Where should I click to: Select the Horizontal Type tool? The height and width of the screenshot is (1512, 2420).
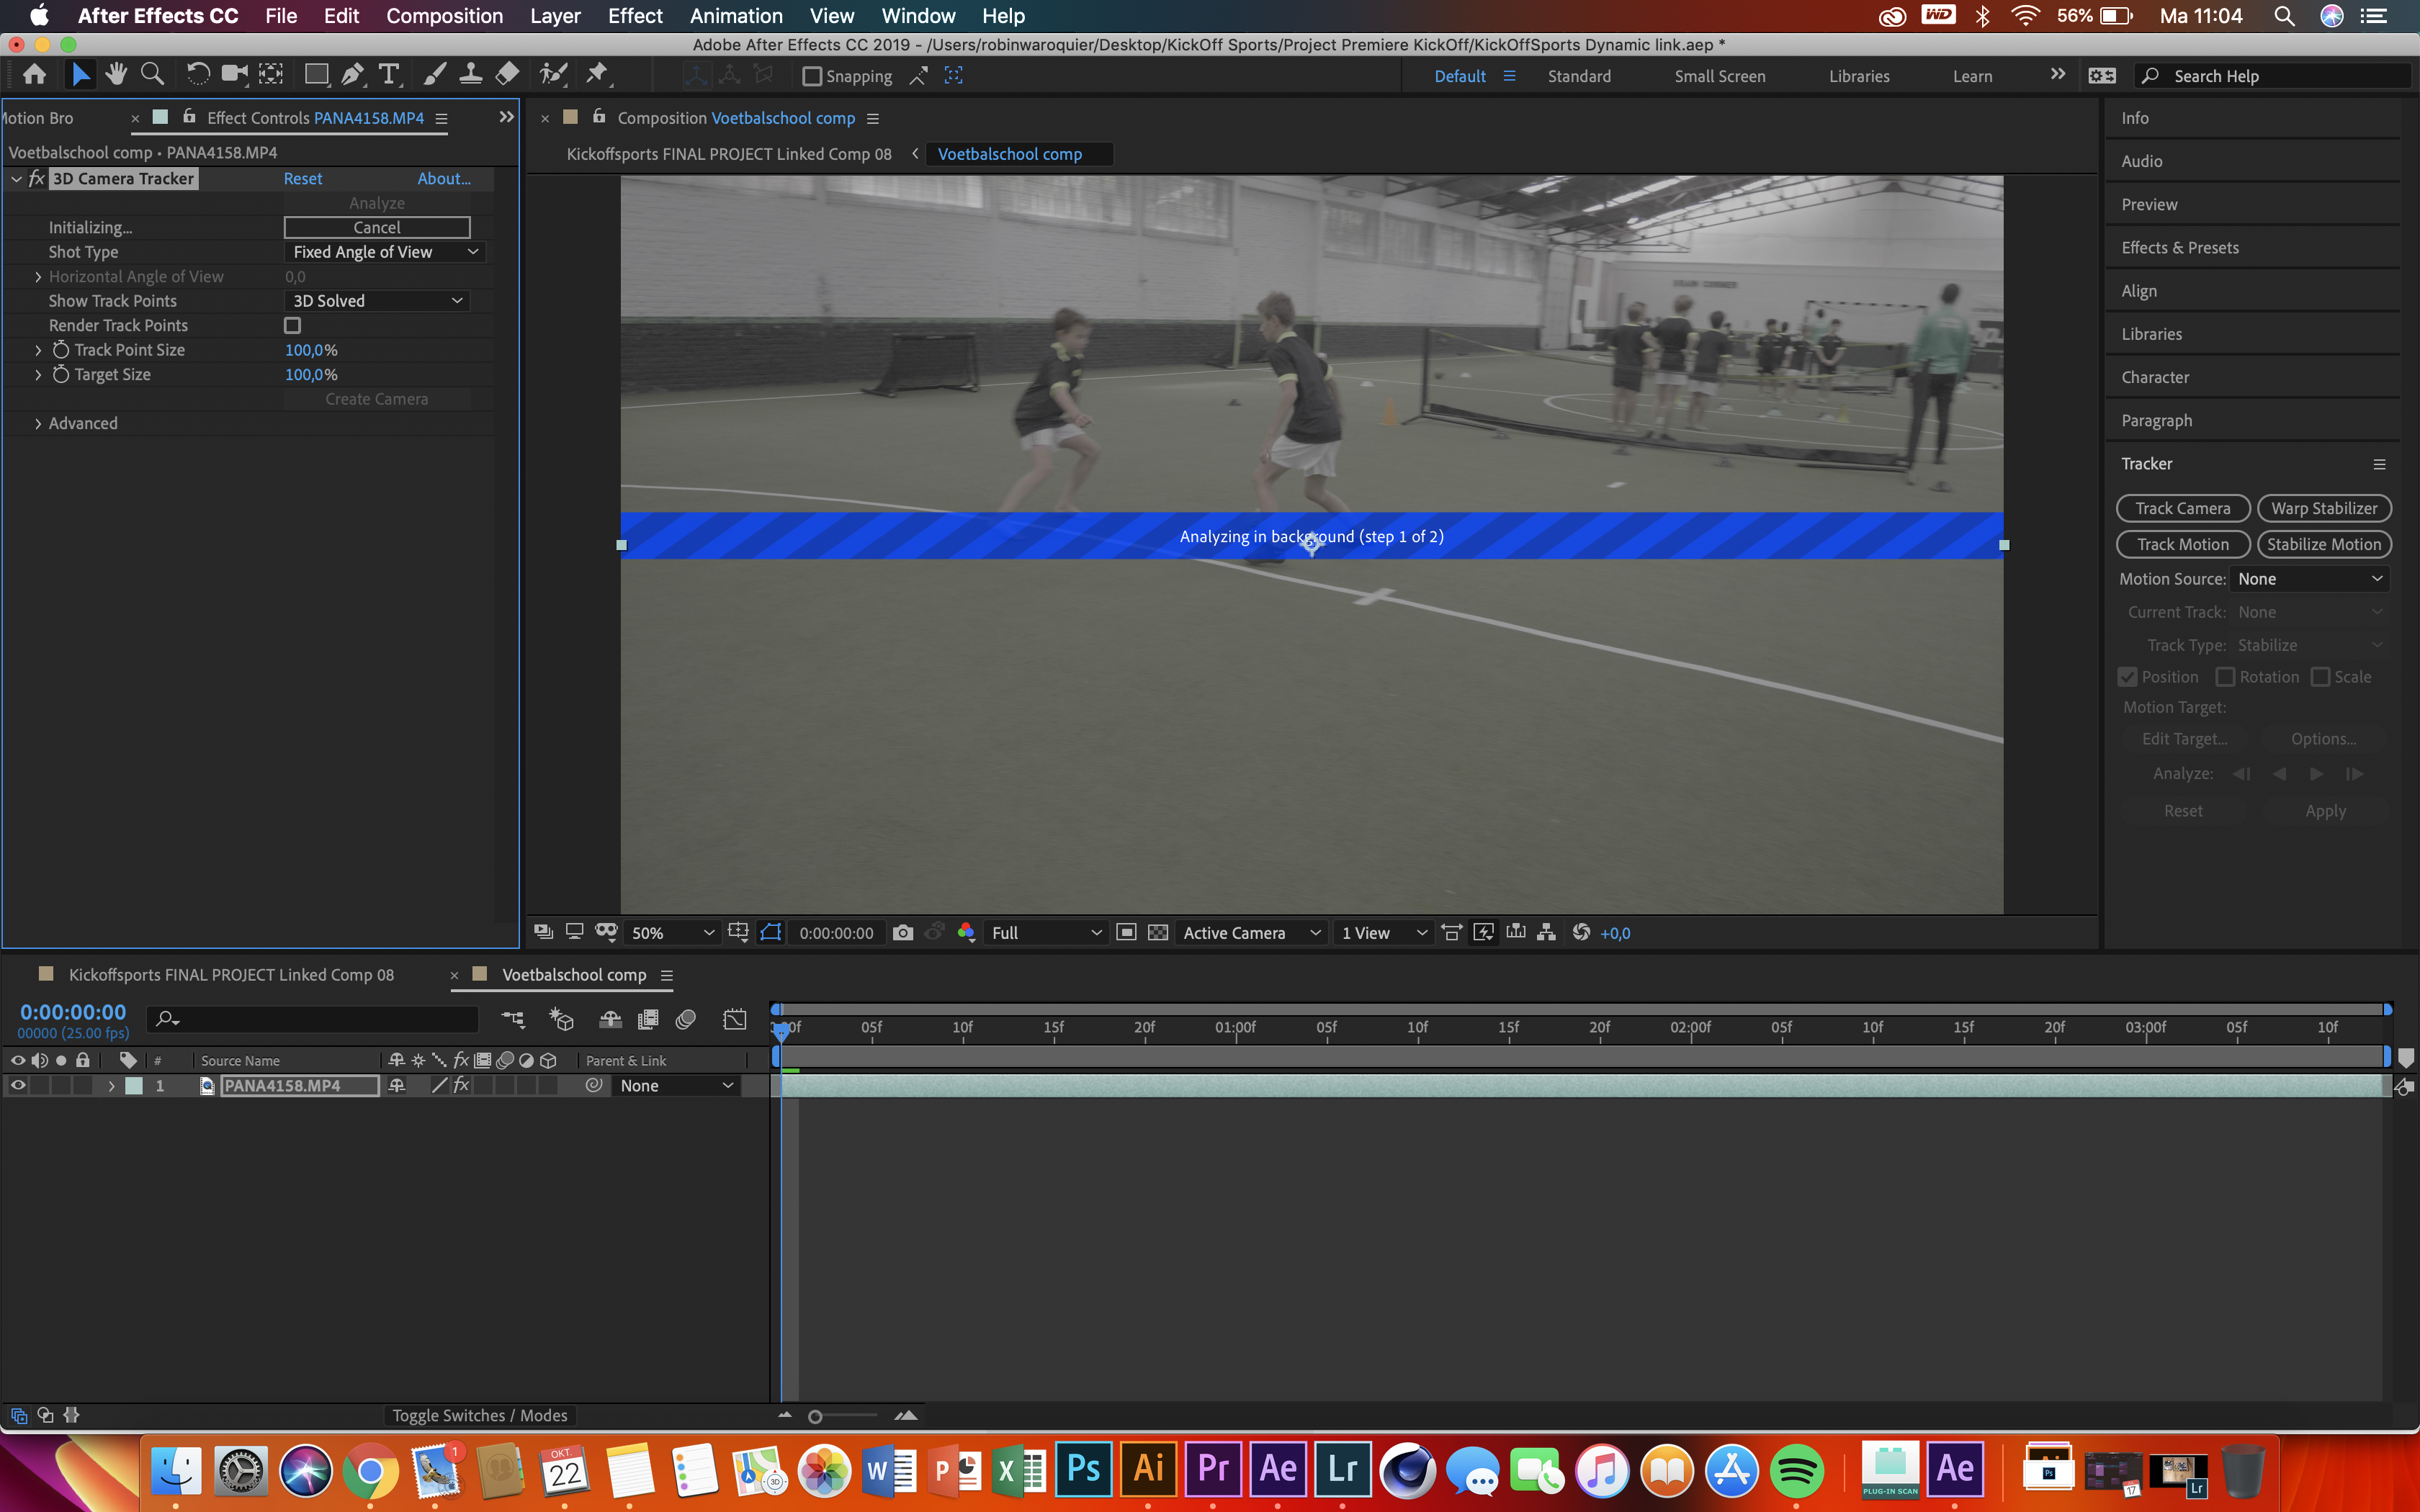pyautogui.click(x=389, y=75)
